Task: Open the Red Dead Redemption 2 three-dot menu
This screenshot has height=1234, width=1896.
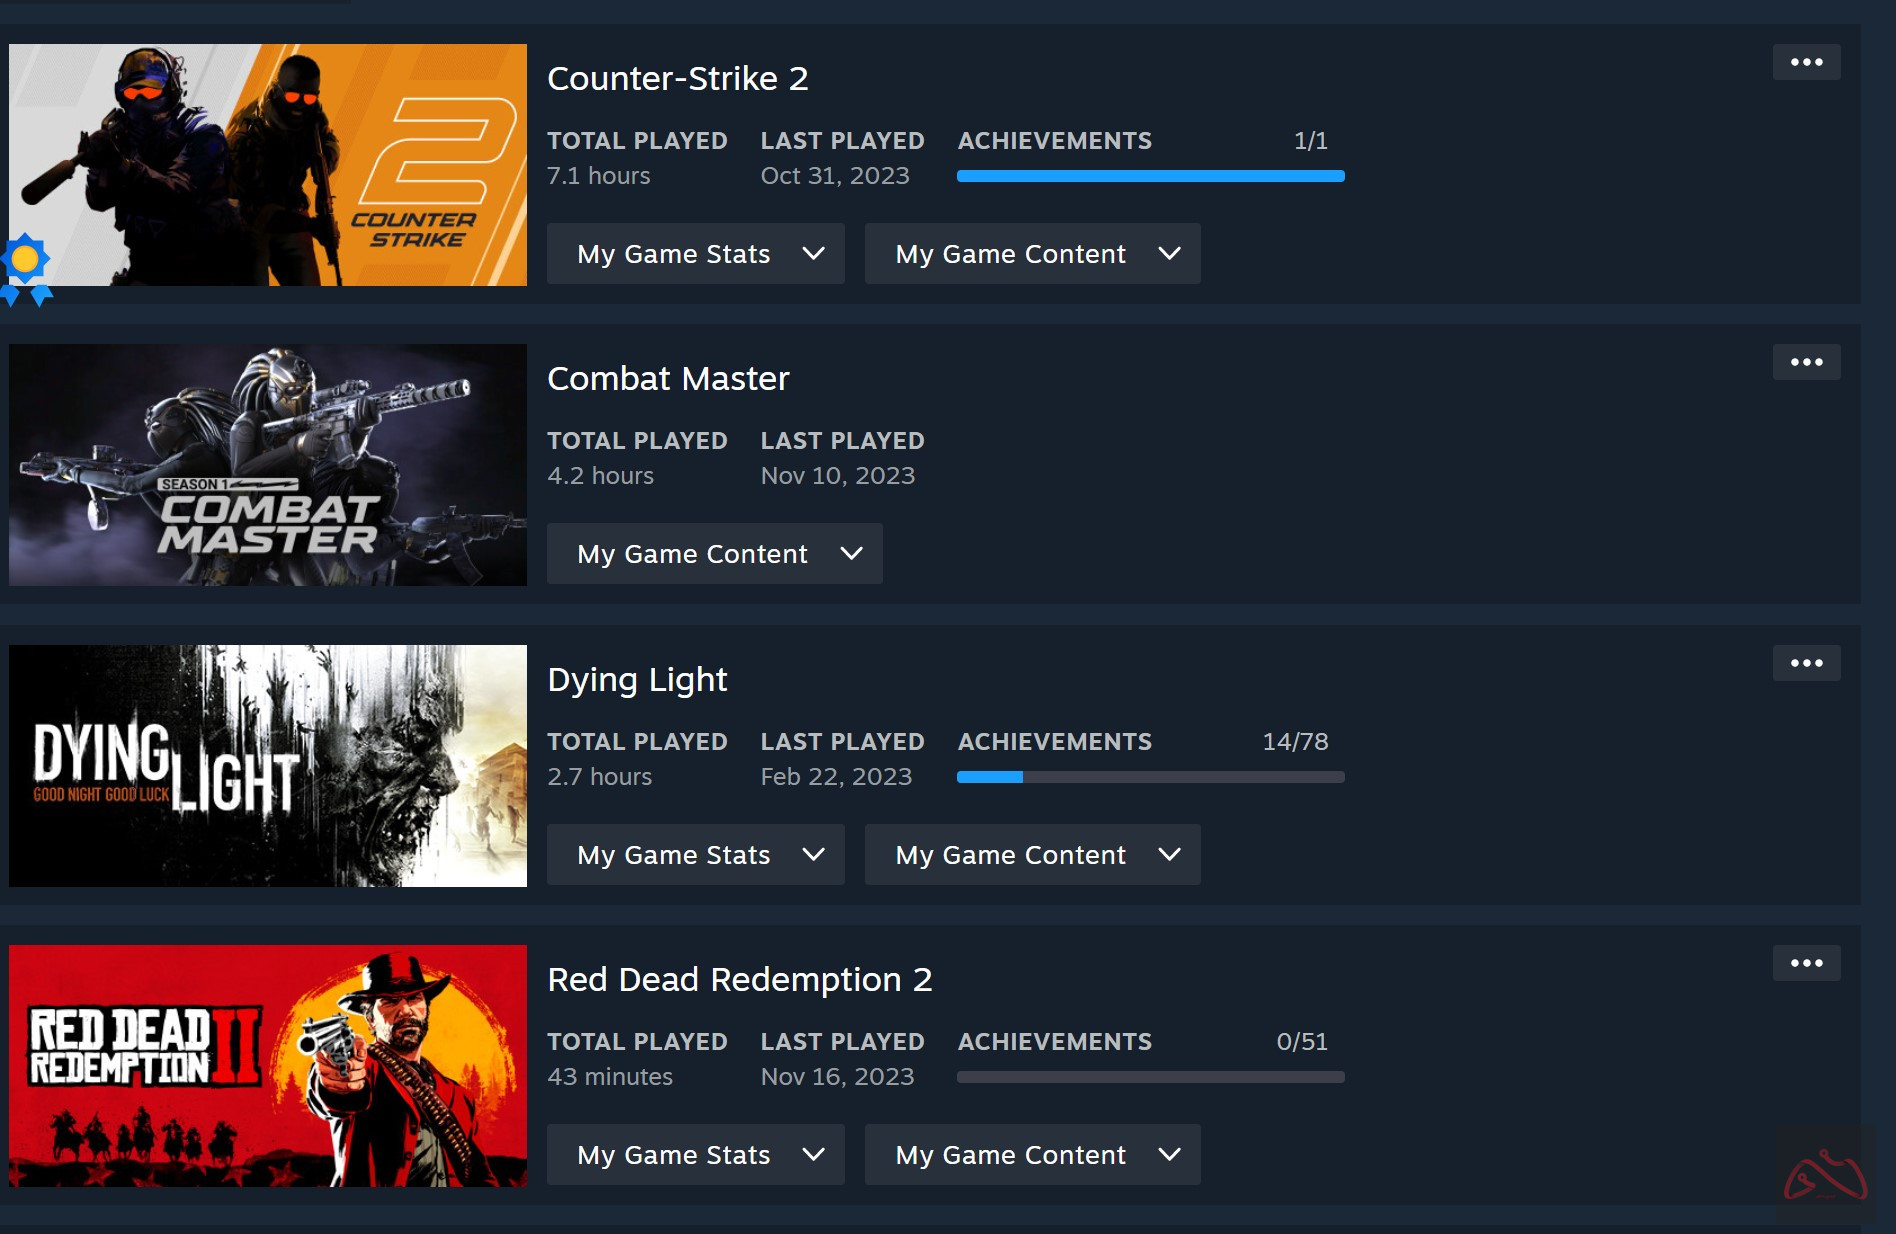Action: pyautogui.click(x=1806, y=963)
